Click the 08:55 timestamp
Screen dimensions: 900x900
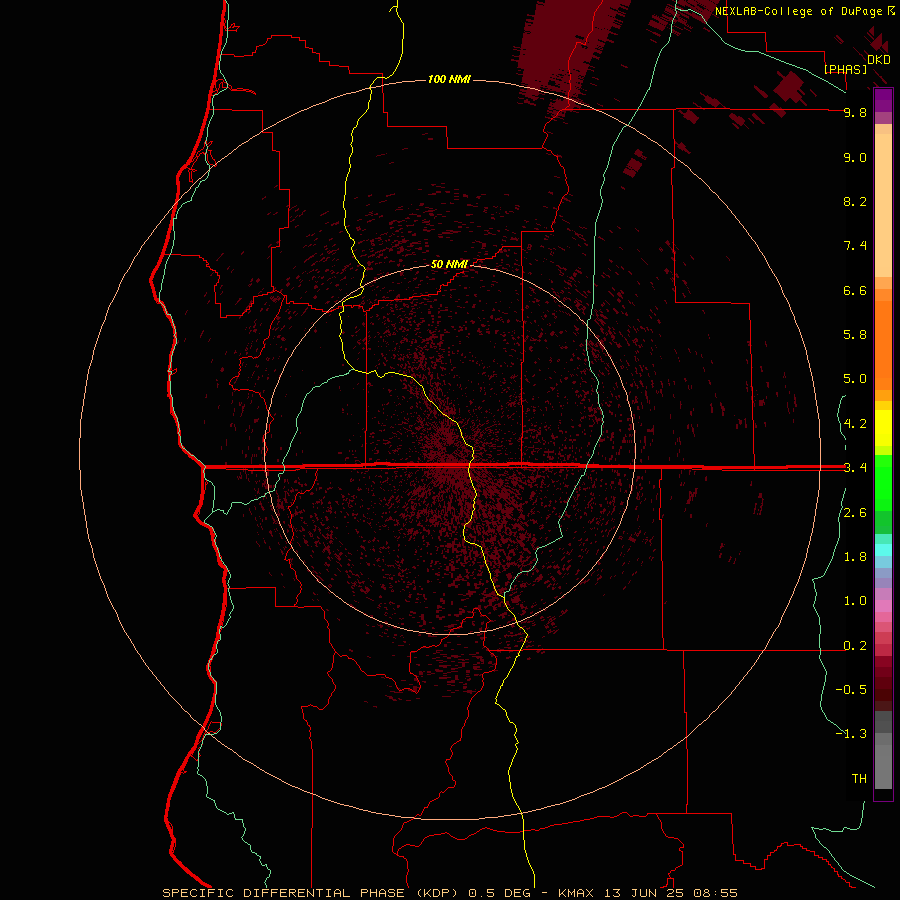pyautogui.click(x=716, y=893)
